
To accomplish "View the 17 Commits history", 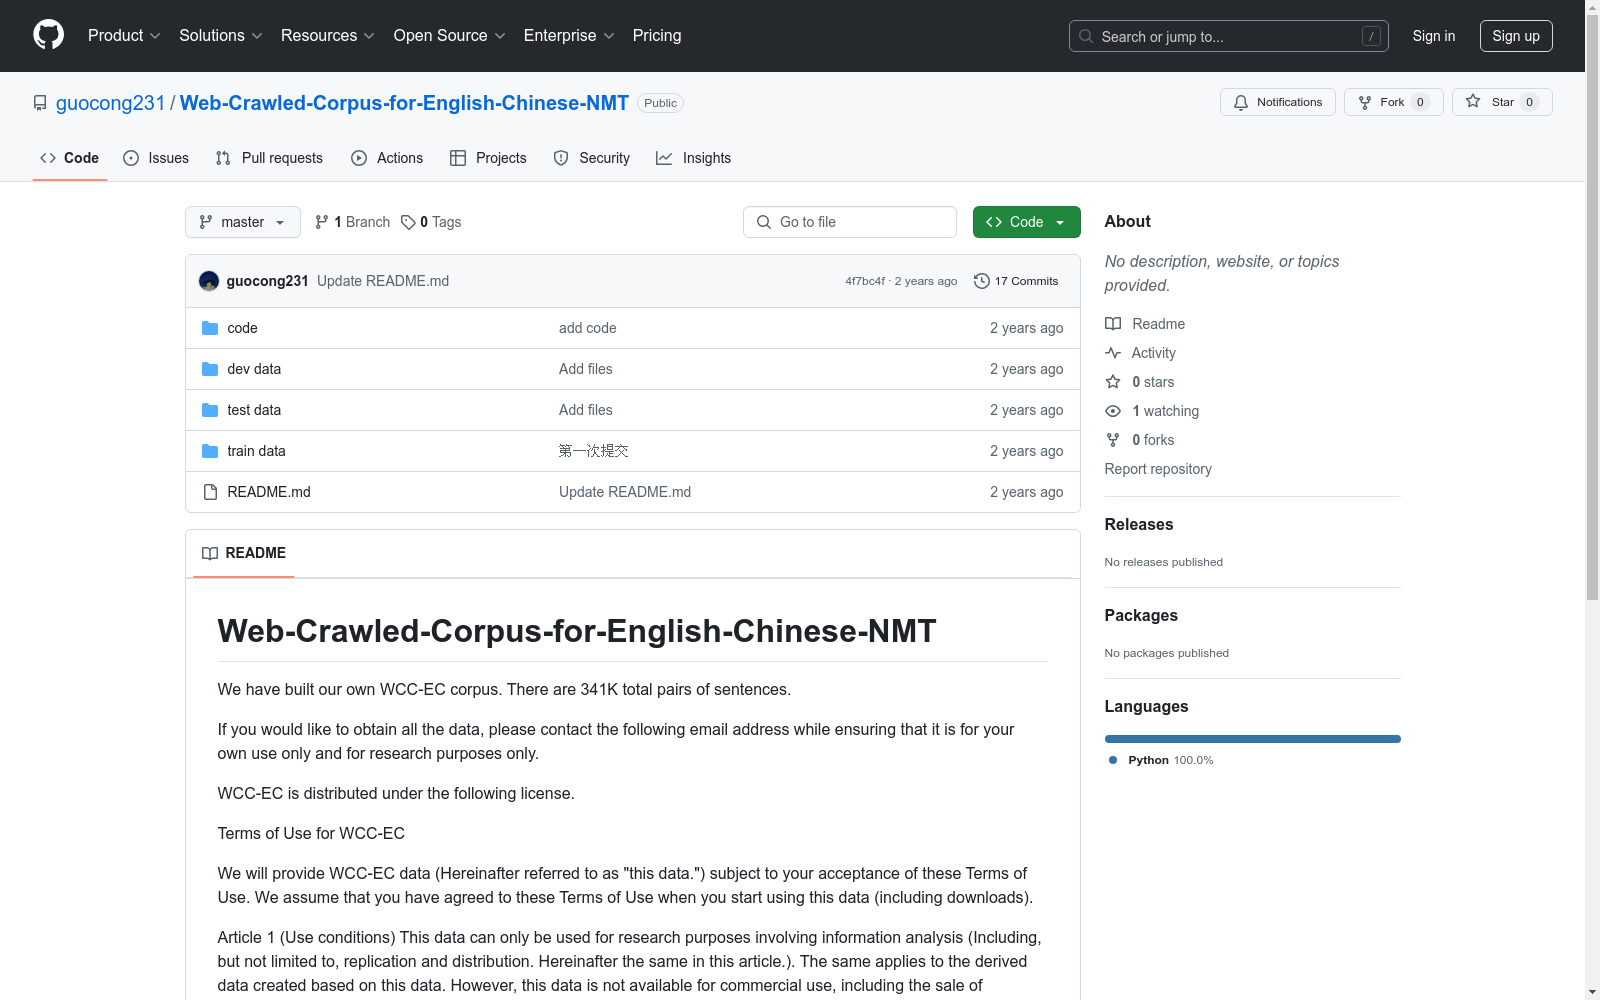I will point(1016,281).
